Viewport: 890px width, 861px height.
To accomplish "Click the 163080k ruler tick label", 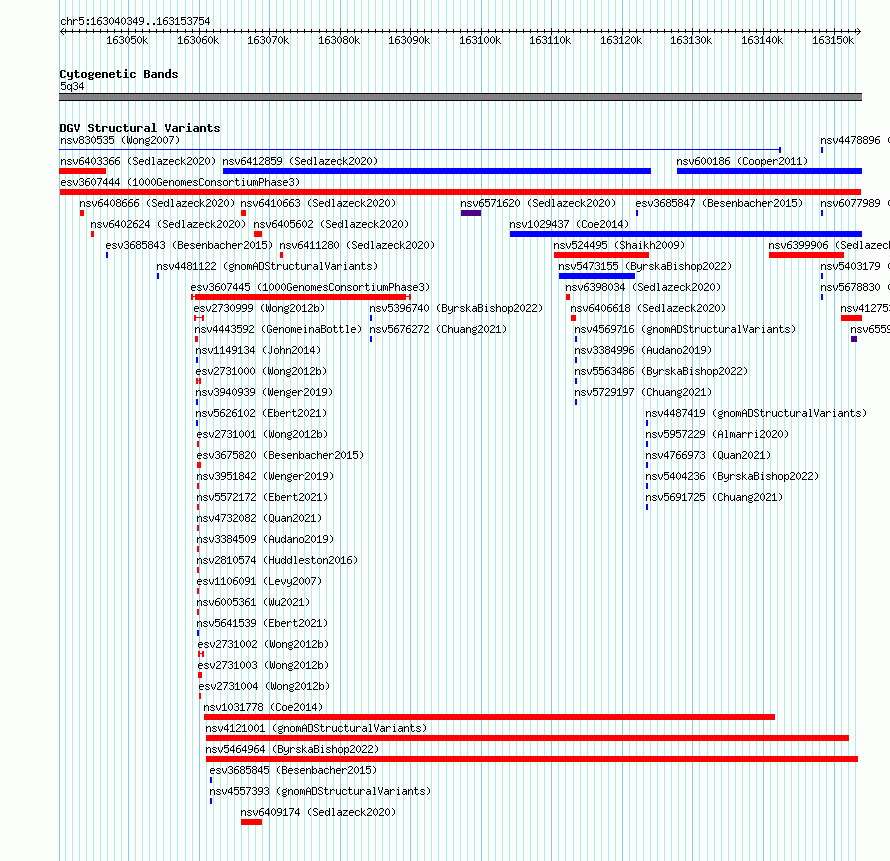I will coord(339,40).
